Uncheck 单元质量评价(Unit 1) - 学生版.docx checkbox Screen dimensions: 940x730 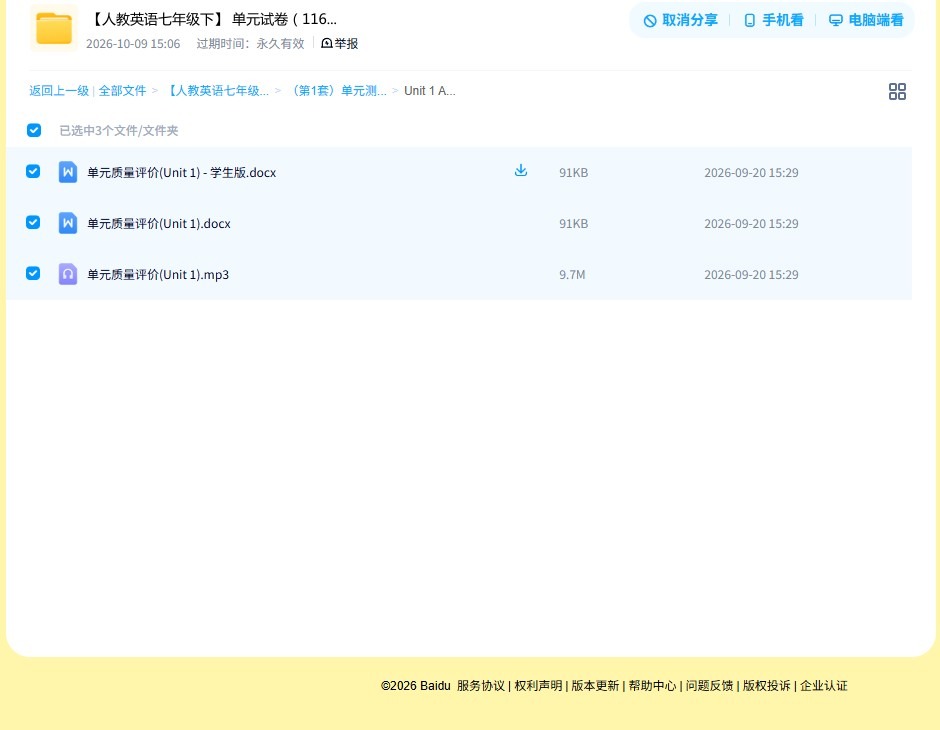coord(33,171)
